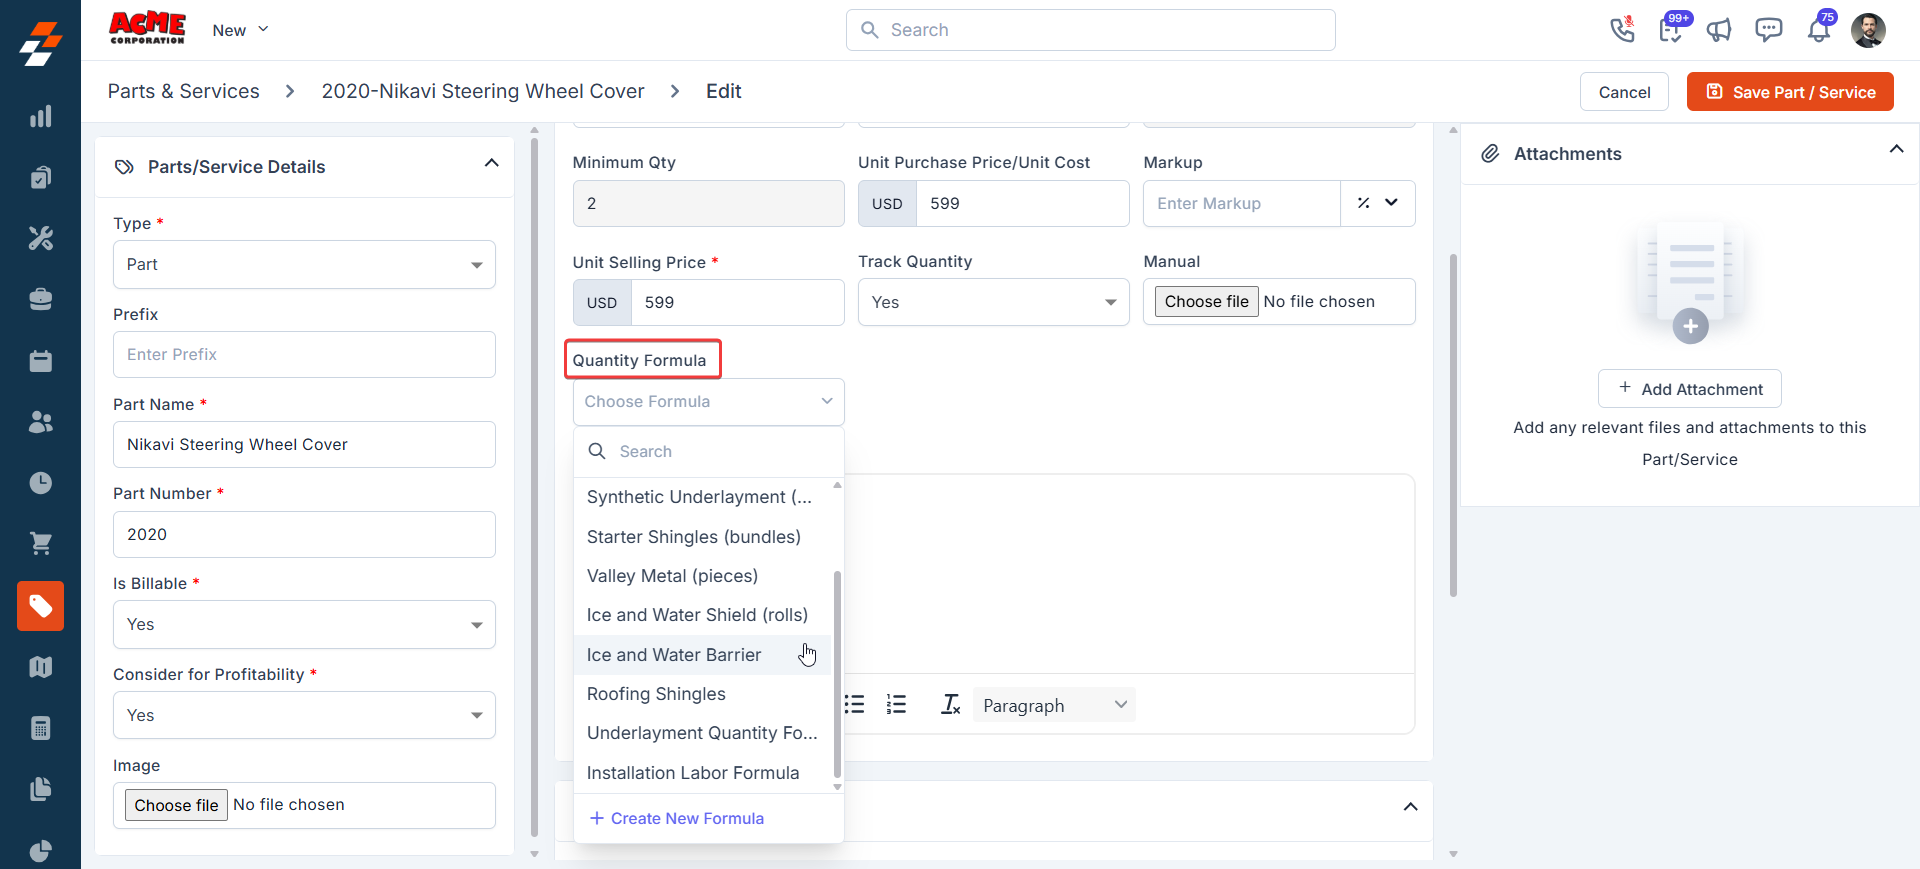The width and height of the screenshot is (1920, 869).
Task: Open the chat messages icon
Action: [1768, 30]
